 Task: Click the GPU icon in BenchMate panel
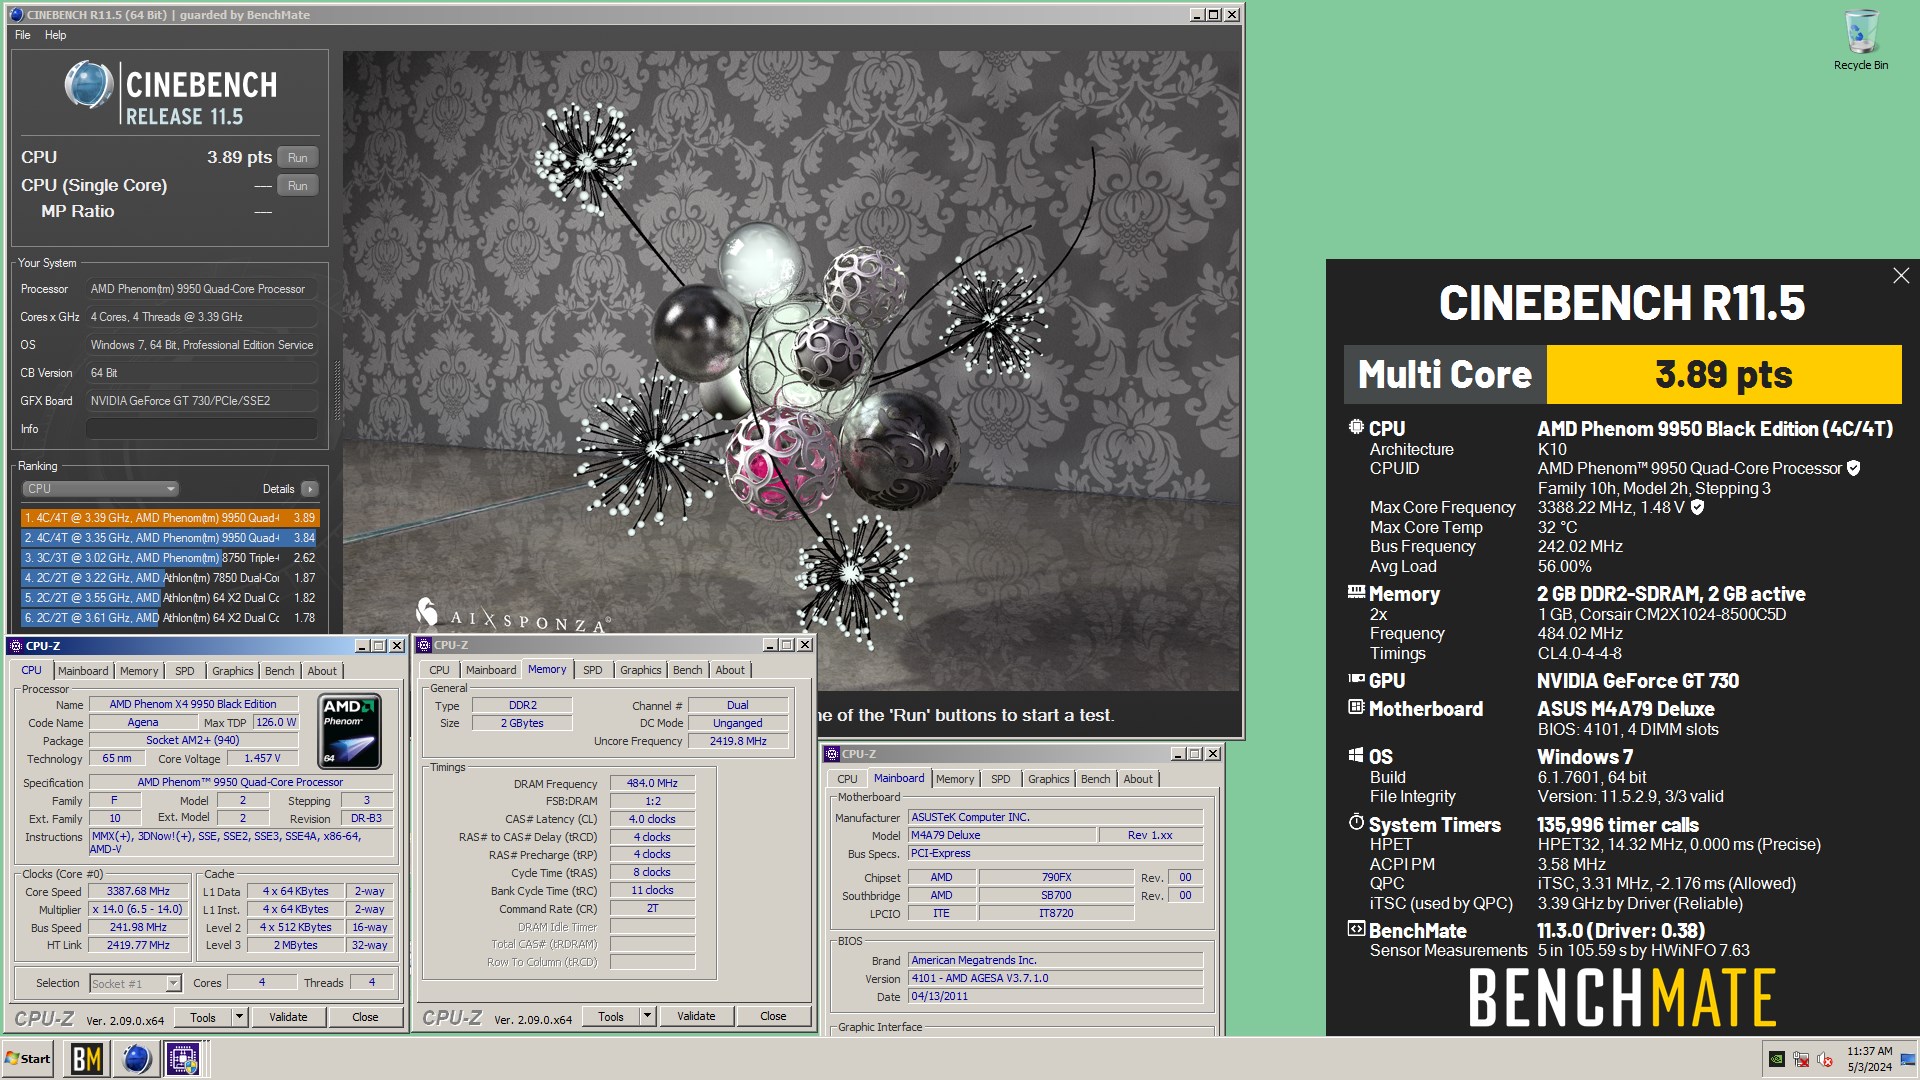pos(1356,679)
